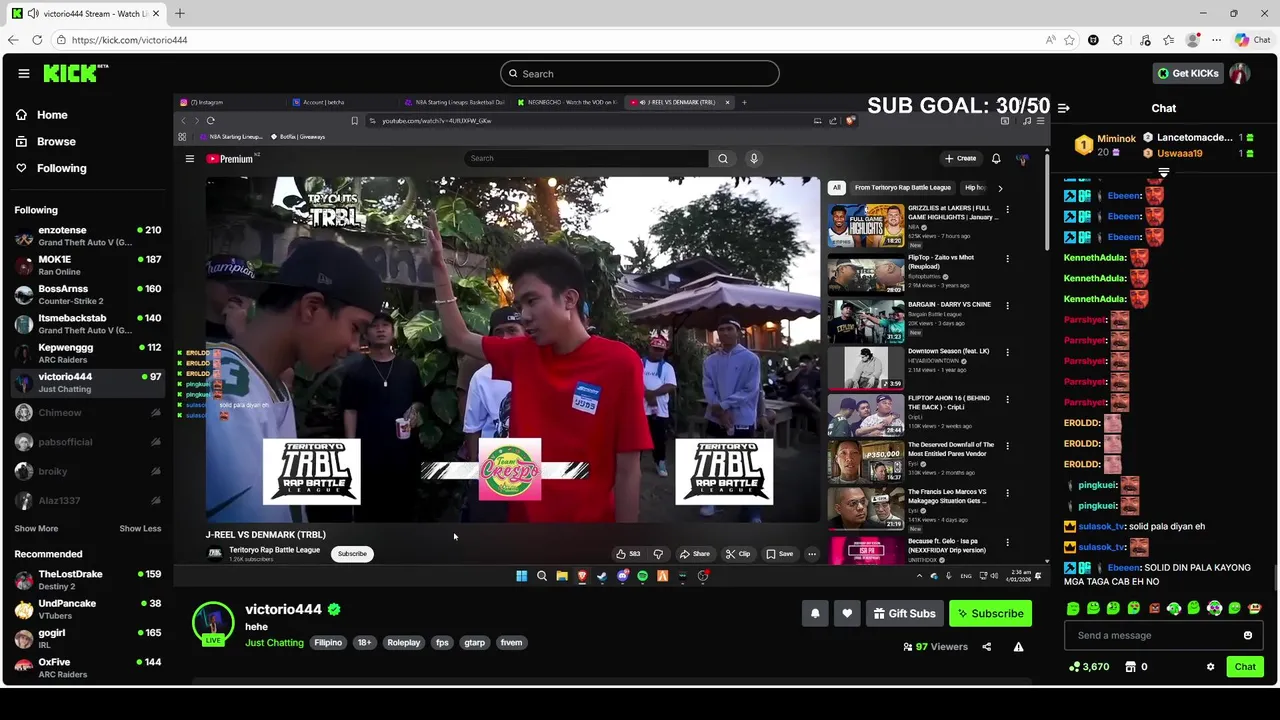The height and width of the screenshot is (720, 1280).
Task: Open Kepwenggg channel in Following
Action: [x=87, y=353]
